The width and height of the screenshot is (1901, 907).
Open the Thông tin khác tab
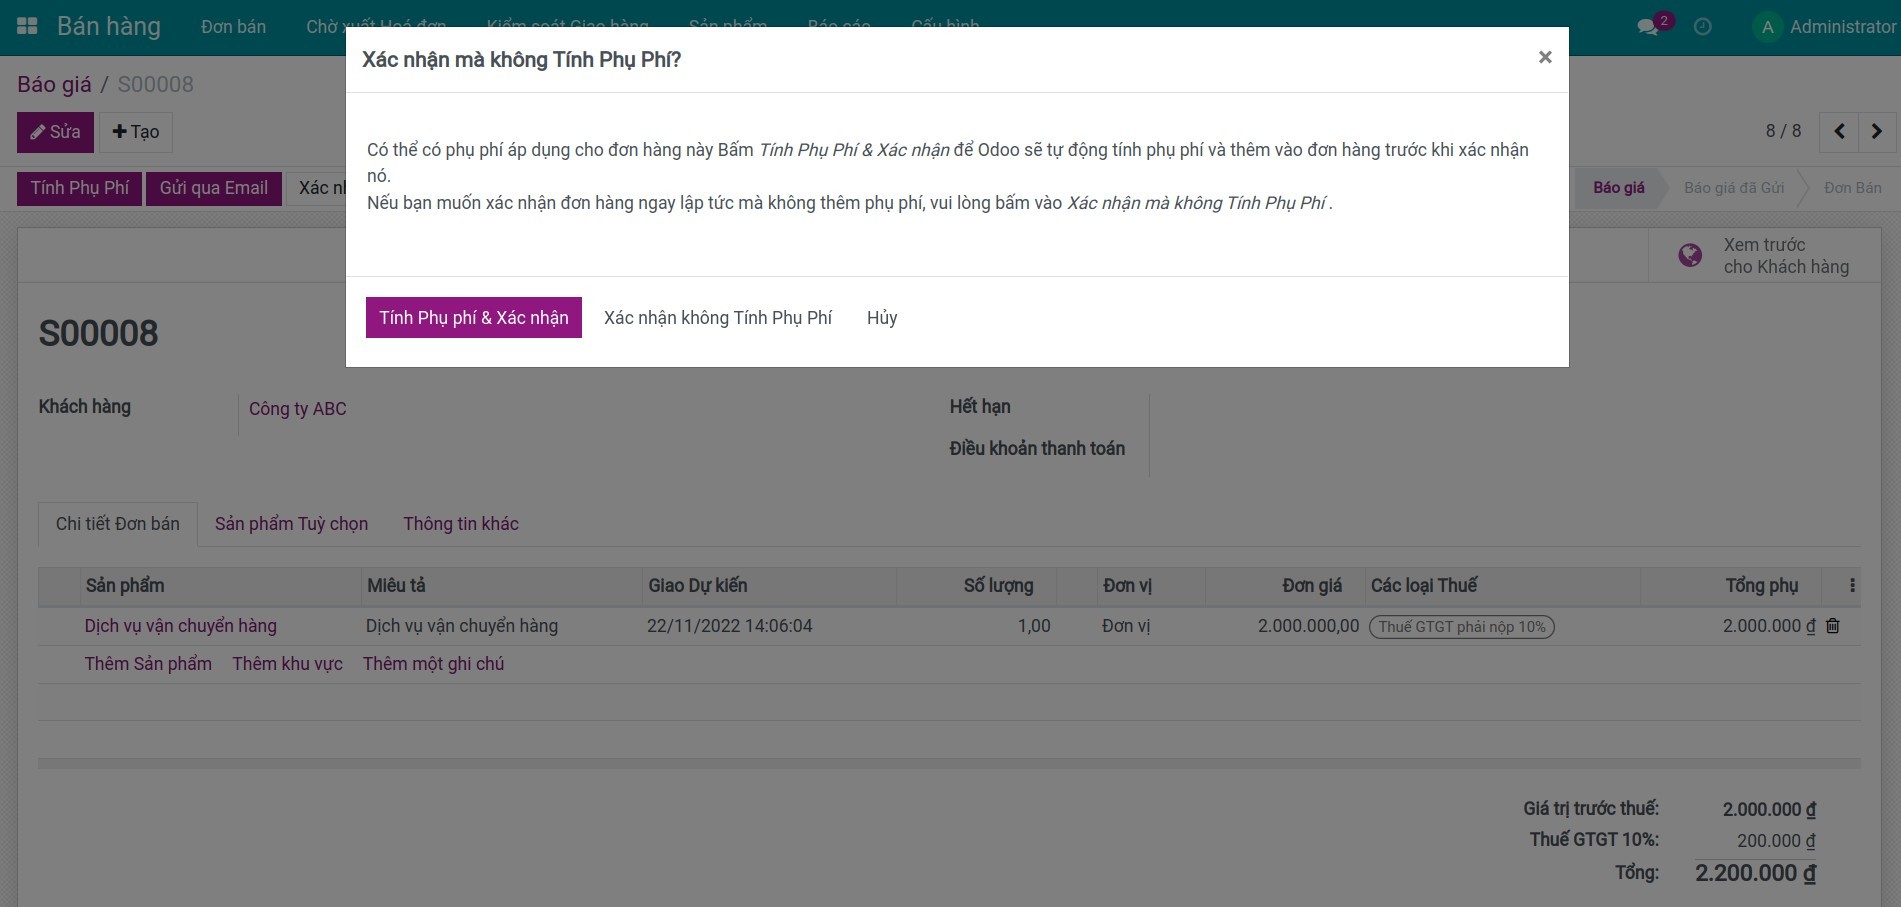point(460,524)
